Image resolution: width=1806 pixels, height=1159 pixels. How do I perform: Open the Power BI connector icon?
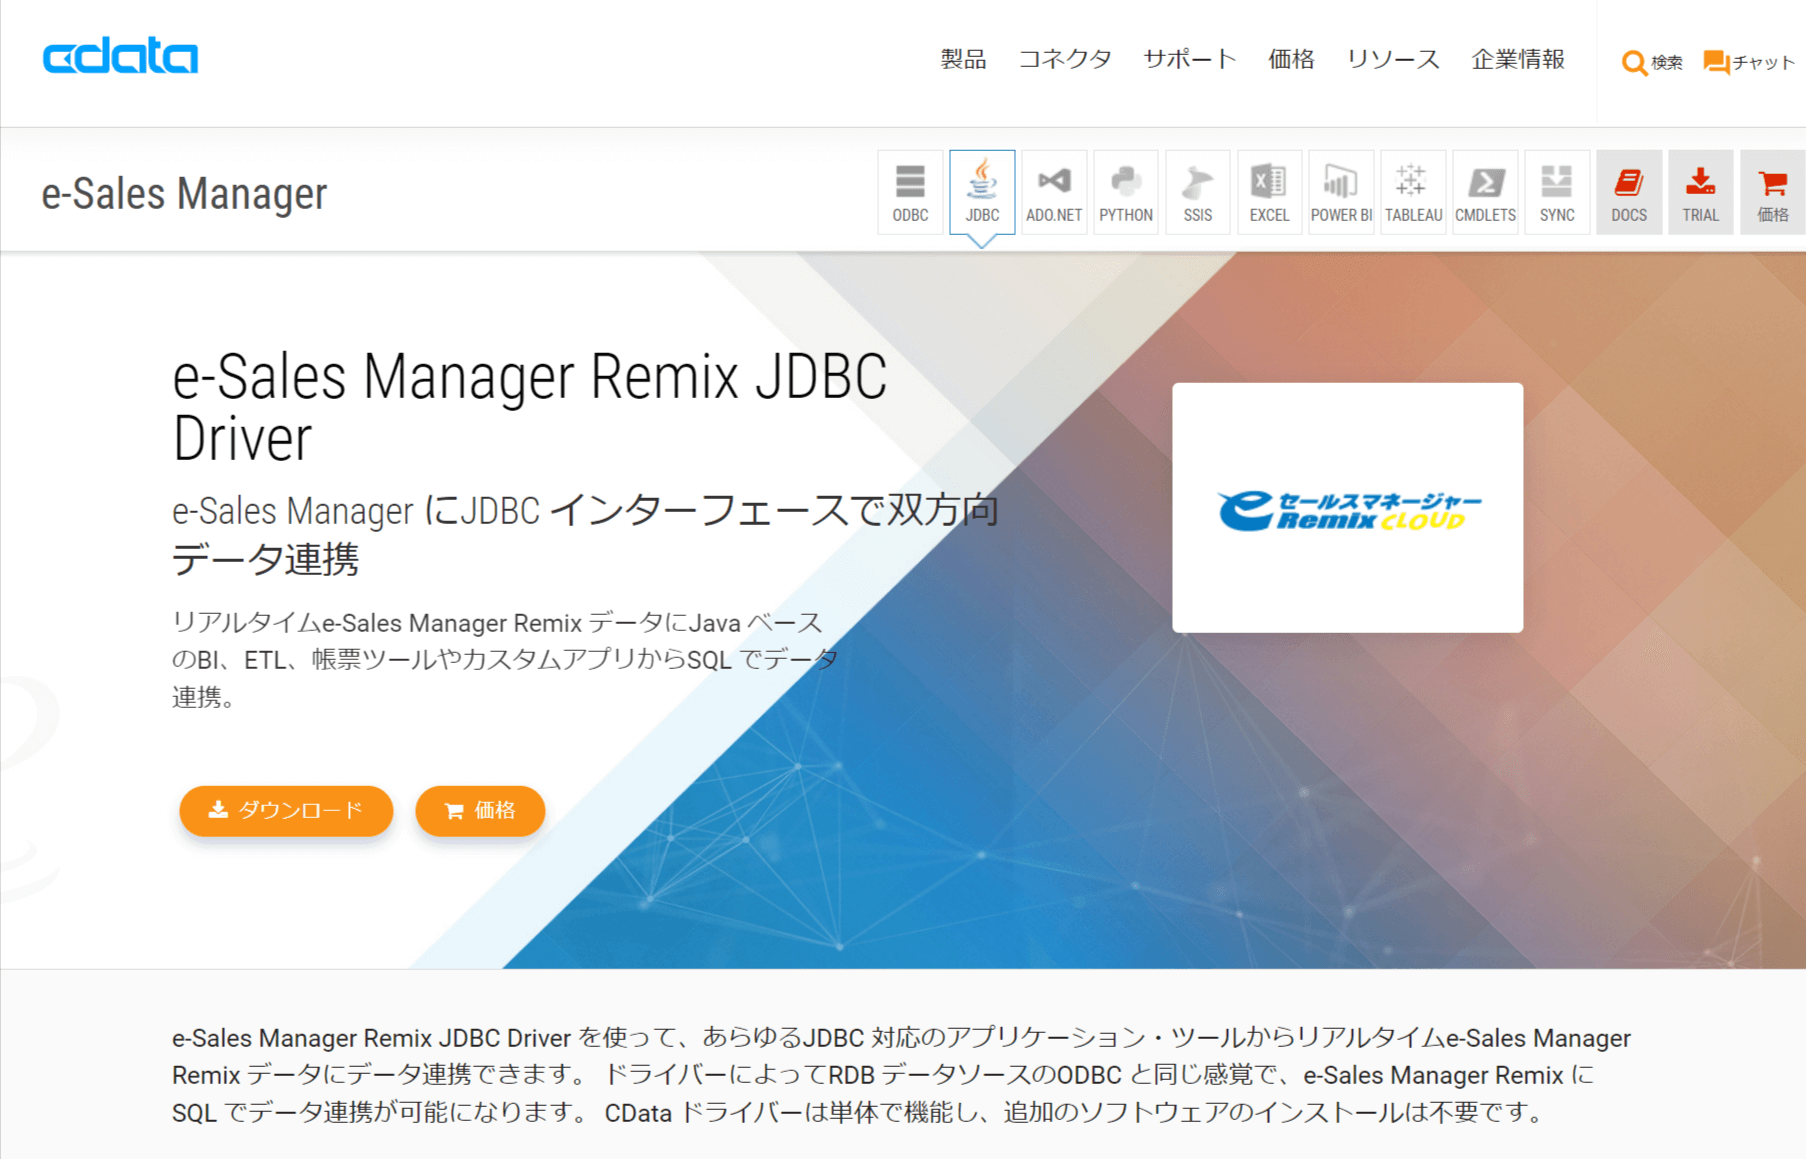tap(1342, 192)
